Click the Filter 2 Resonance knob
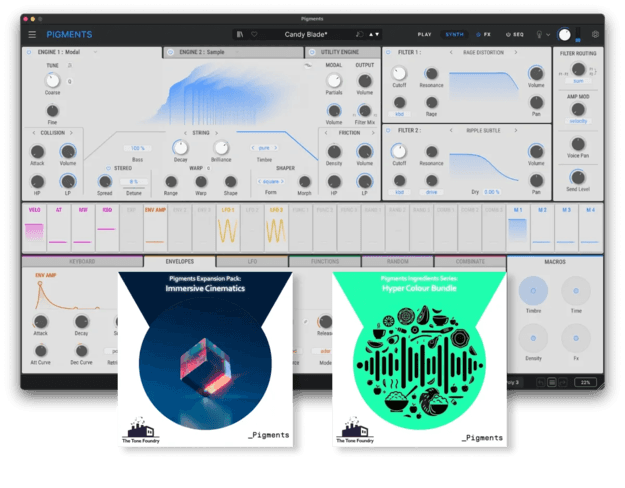This screenshot has width=625, height=488. 431,152
